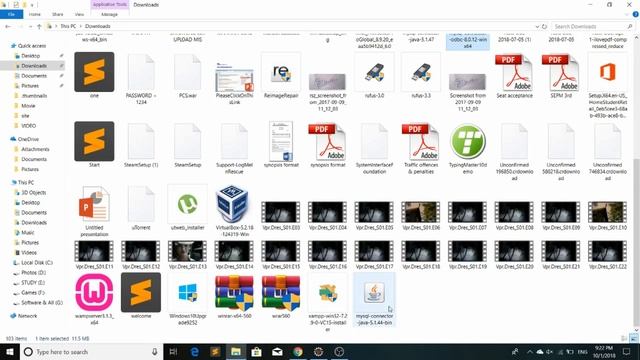Select the Untitled presentation PowerPoint file
This screenshot has height=360, width=640.
point(94,204)
